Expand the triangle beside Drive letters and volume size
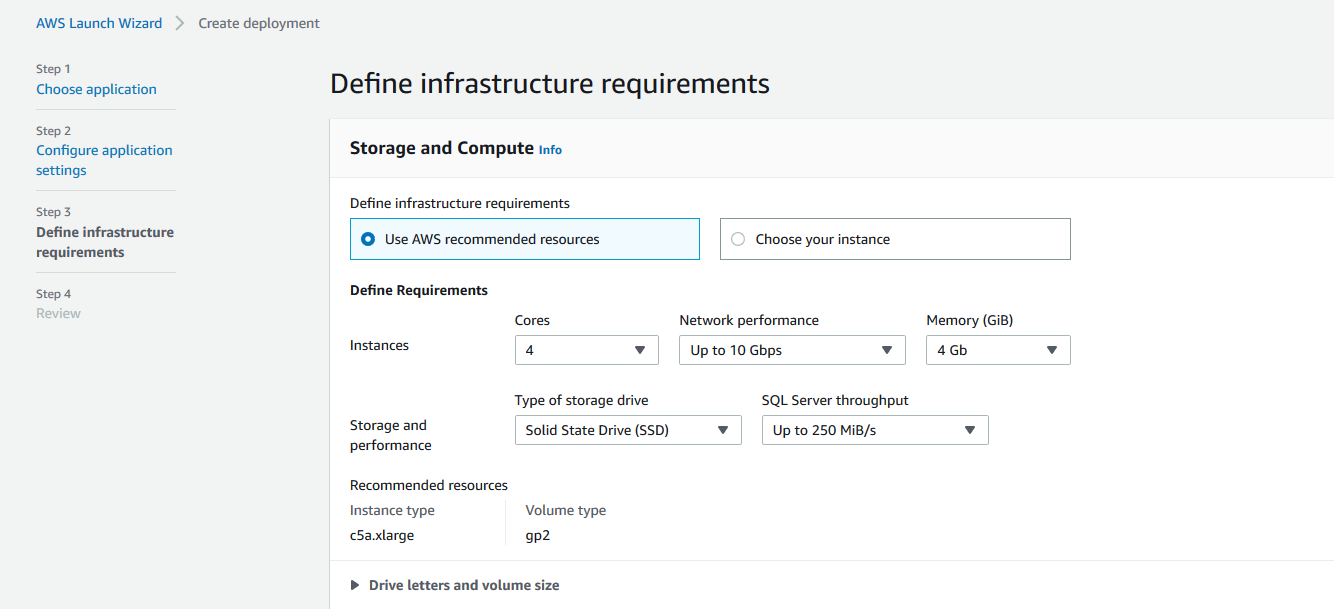 pos(355,585)
